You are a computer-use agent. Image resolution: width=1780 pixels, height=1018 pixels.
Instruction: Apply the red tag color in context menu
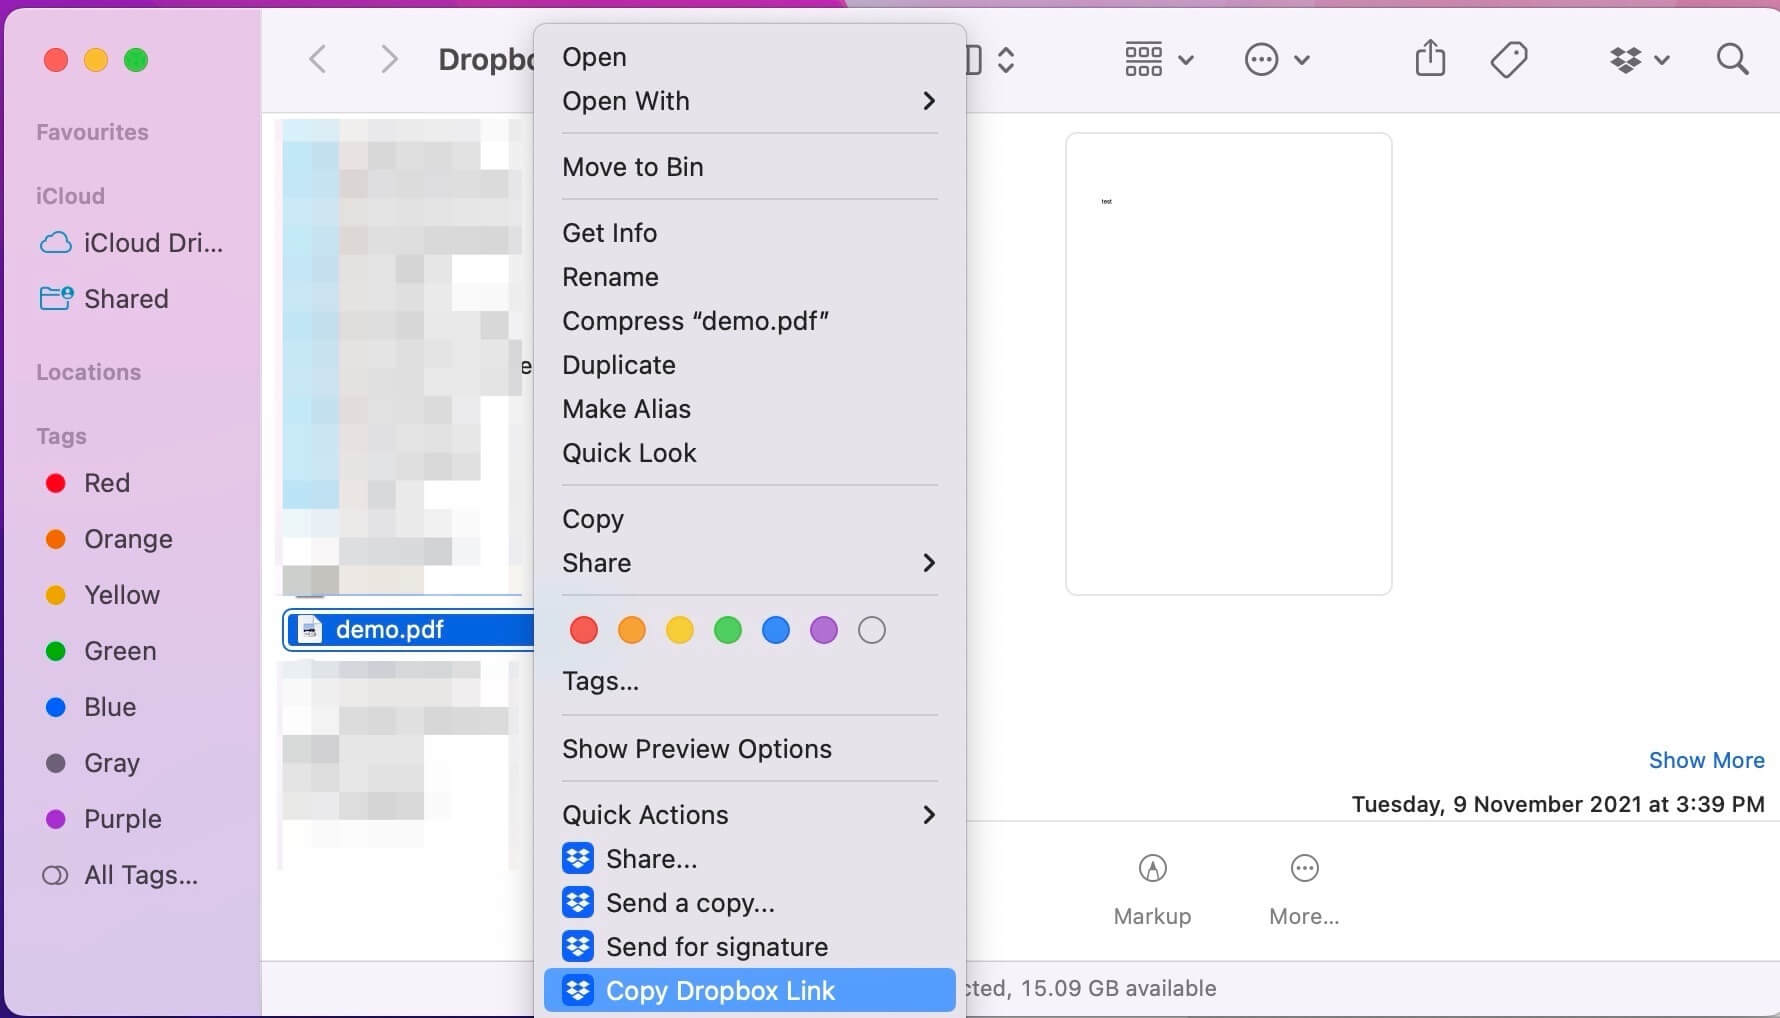pos(584,630)
